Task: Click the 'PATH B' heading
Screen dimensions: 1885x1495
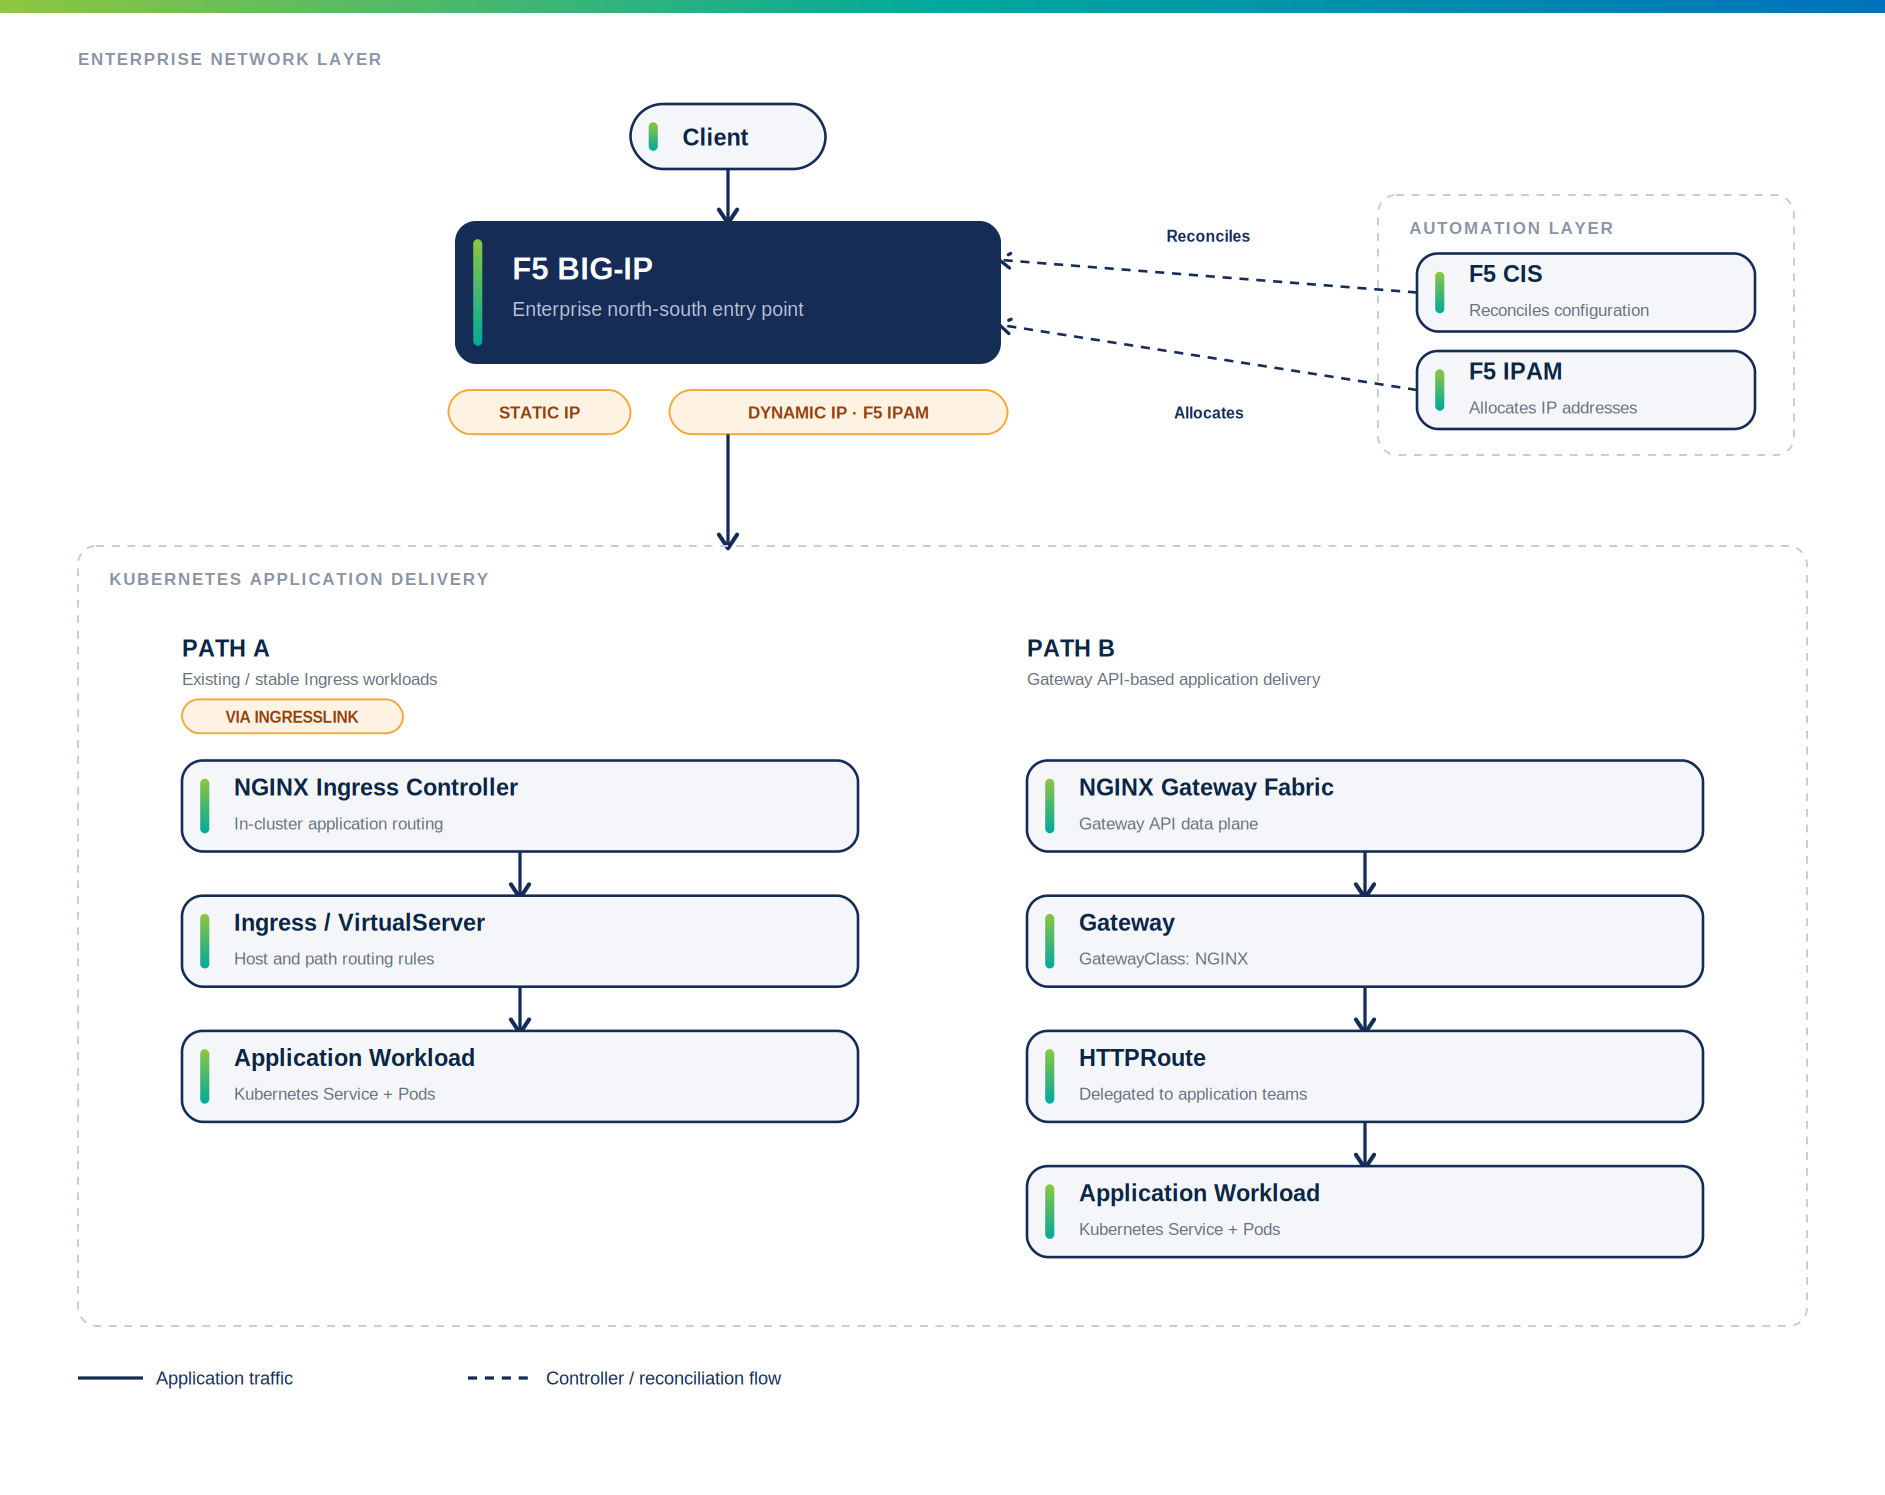Action: click(1071, 648)
